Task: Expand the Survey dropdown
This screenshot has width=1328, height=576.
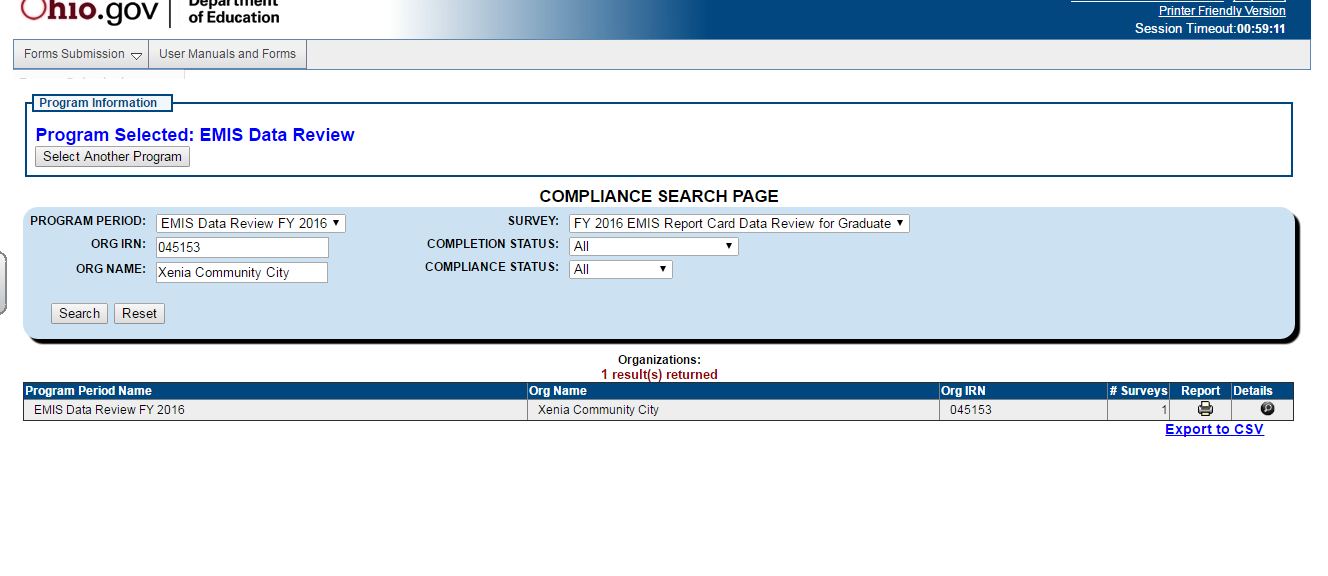Action: pyautogui.click(x=739, y=224)
